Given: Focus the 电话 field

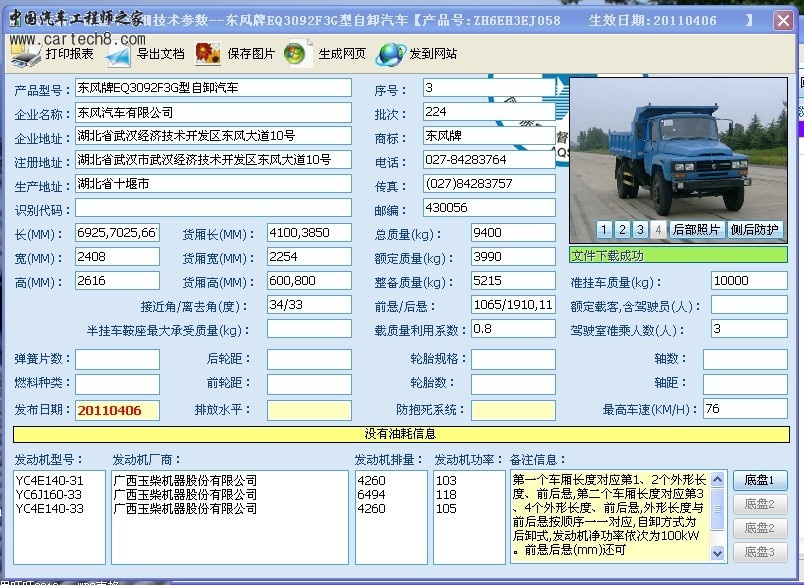Looking at the screenshot, I should 489,160.
